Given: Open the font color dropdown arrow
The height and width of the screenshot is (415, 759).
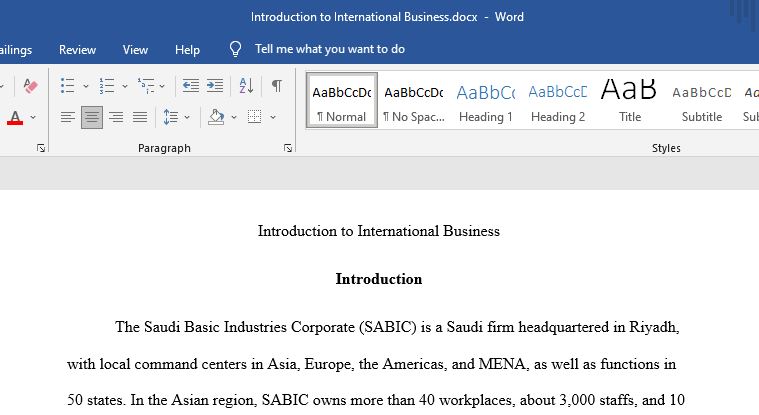Looking at the screenshot, I should click(33, 117).
